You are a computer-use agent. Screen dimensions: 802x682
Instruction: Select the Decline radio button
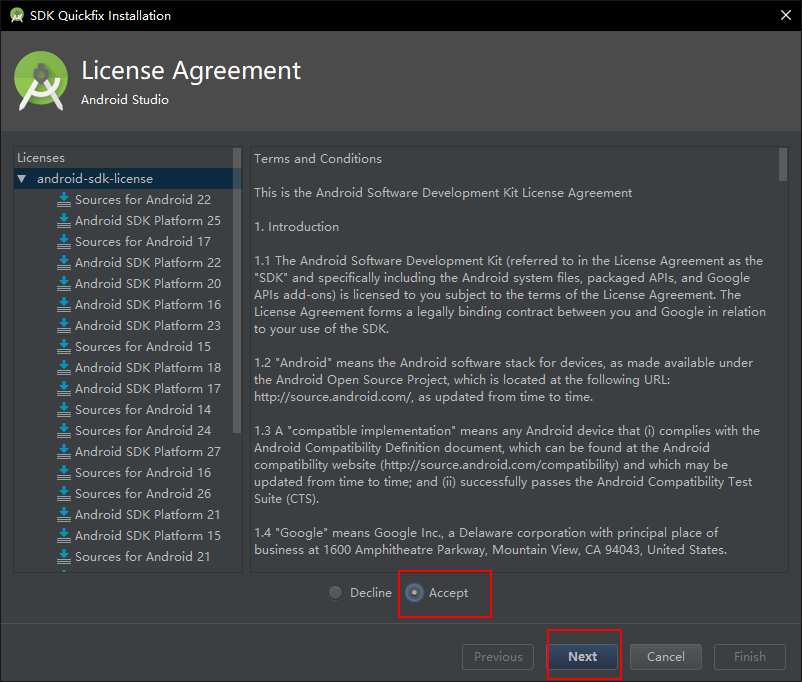tap(336, 593)
